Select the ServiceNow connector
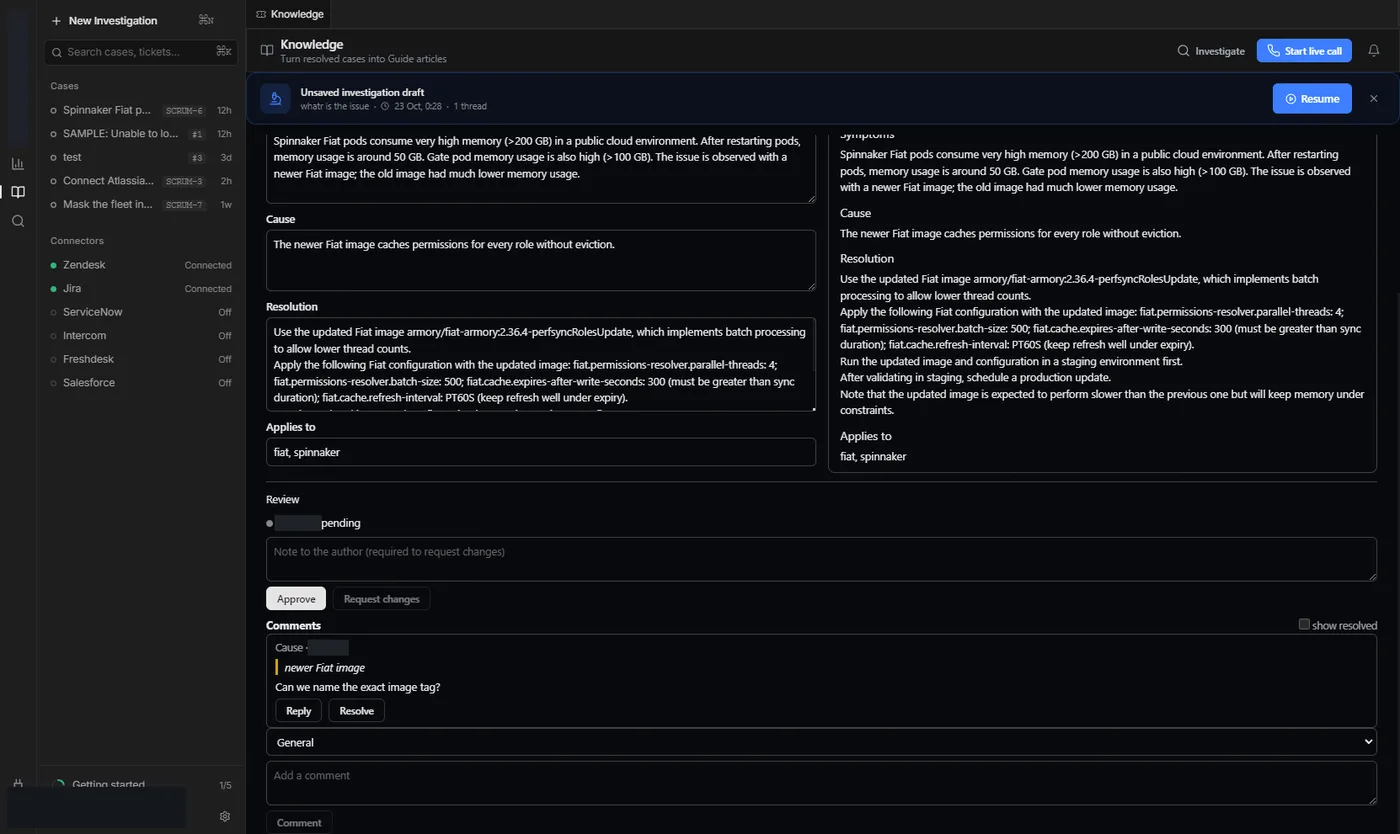 (x=141, y=312)
